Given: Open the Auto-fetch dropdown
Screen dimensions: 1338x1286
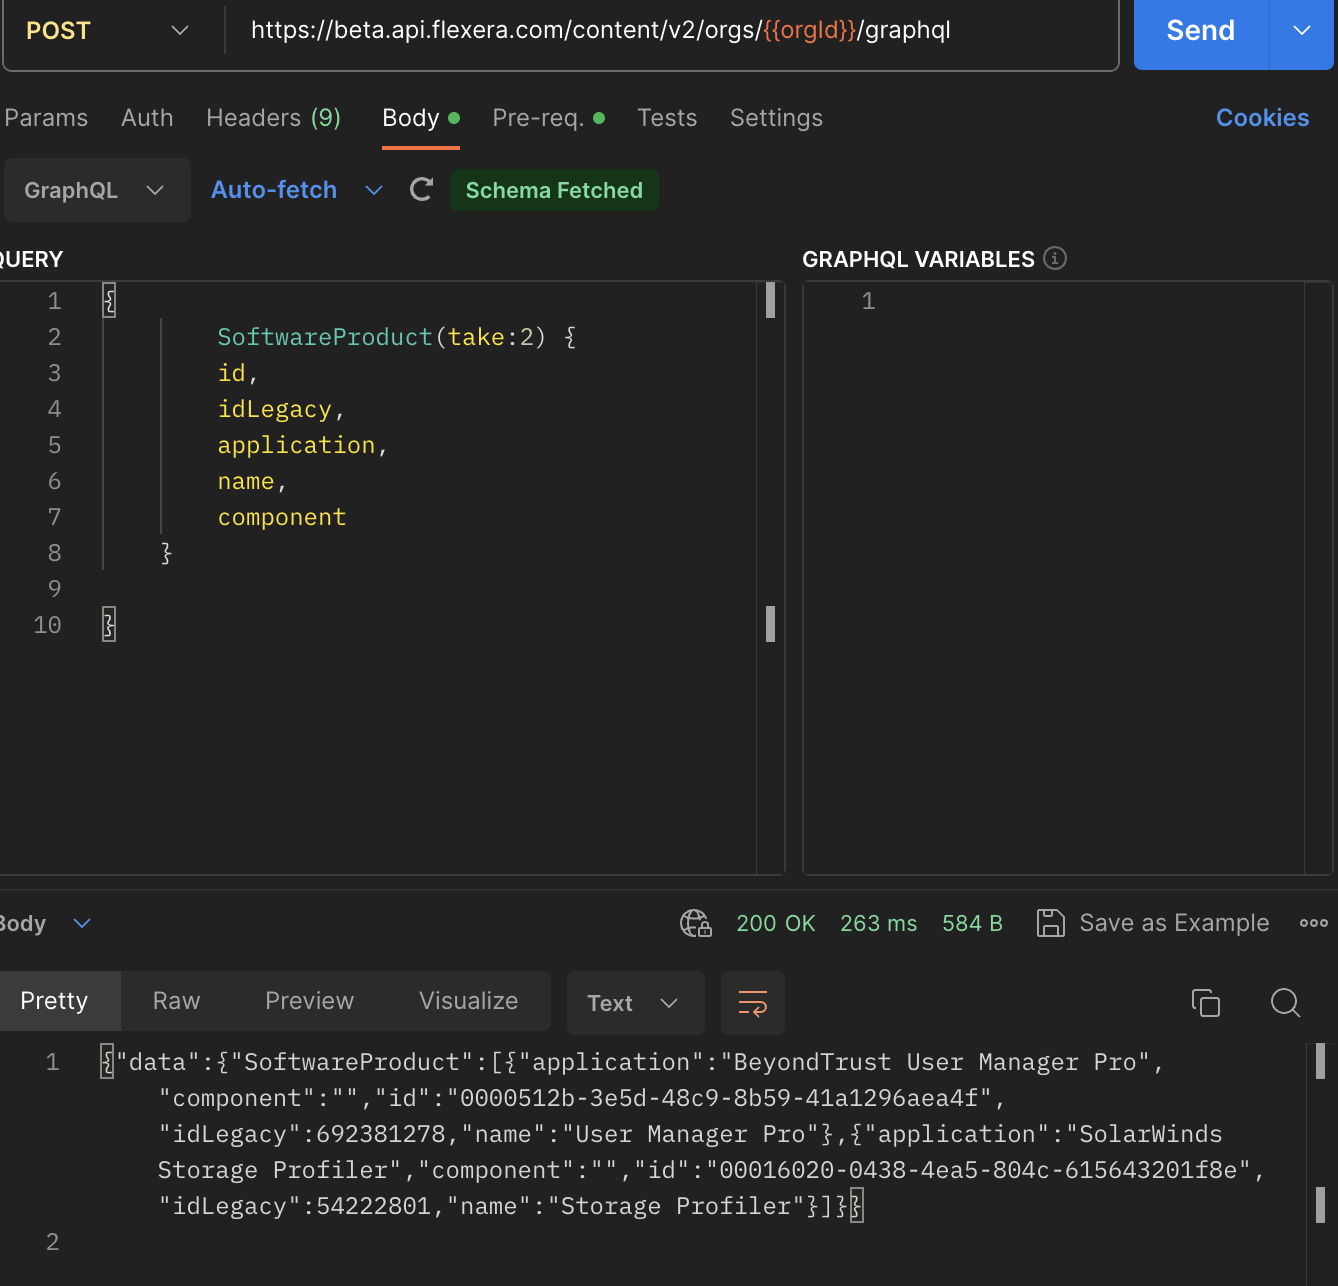Looking at the screenshot, I should click(x=295, y=190).
